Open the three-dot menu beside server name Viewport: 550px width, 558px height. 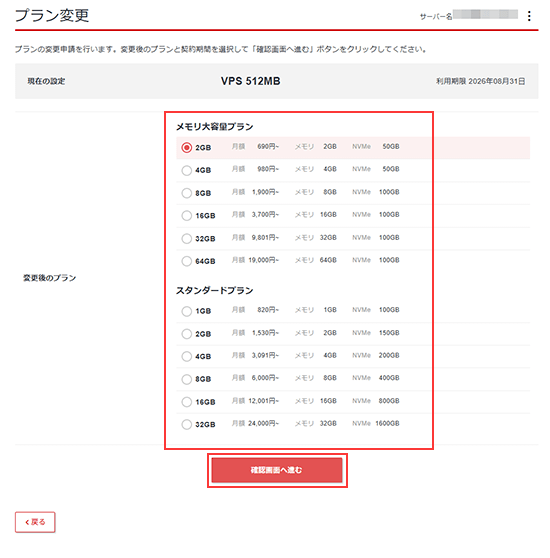click(x=529, y=16)
